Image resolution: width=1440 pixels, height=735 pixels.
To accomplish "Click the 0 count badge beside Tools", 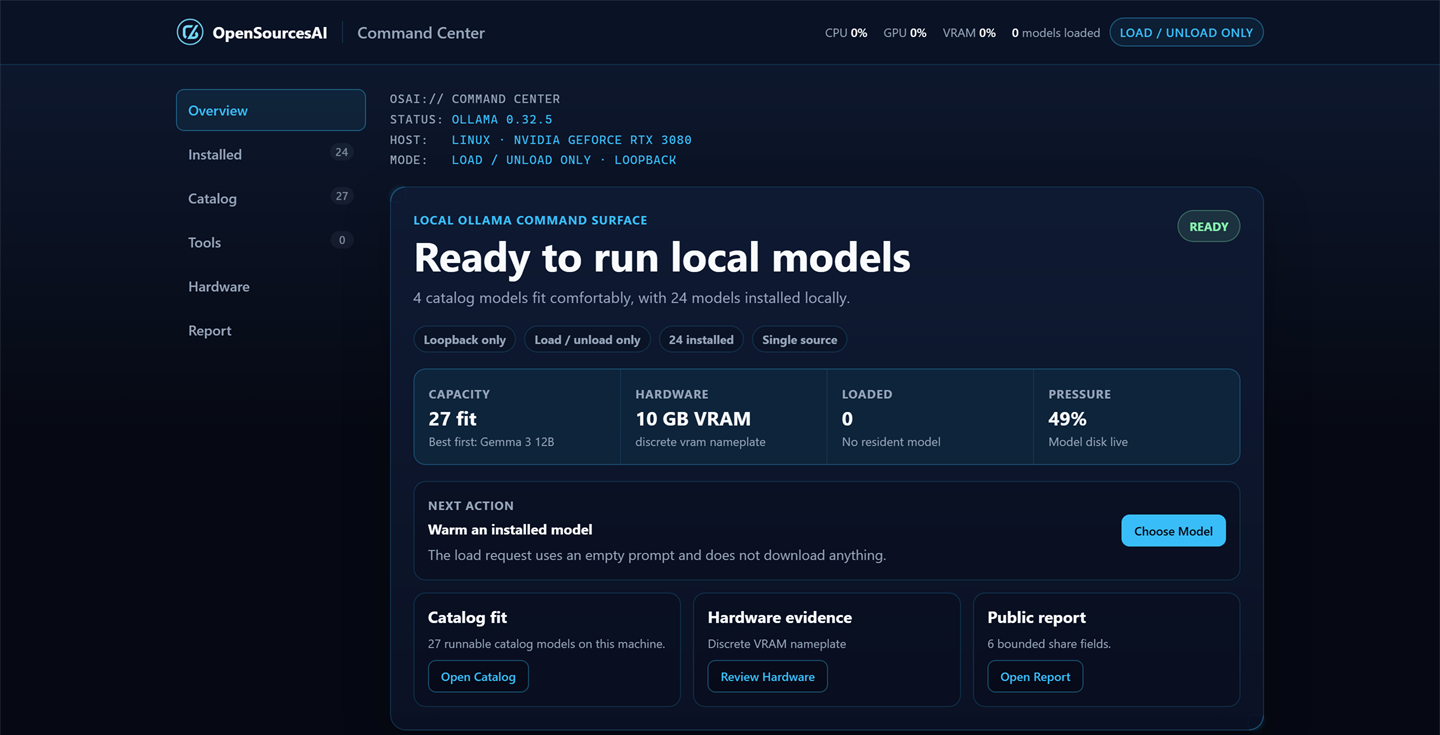I will tap(342, 240).
